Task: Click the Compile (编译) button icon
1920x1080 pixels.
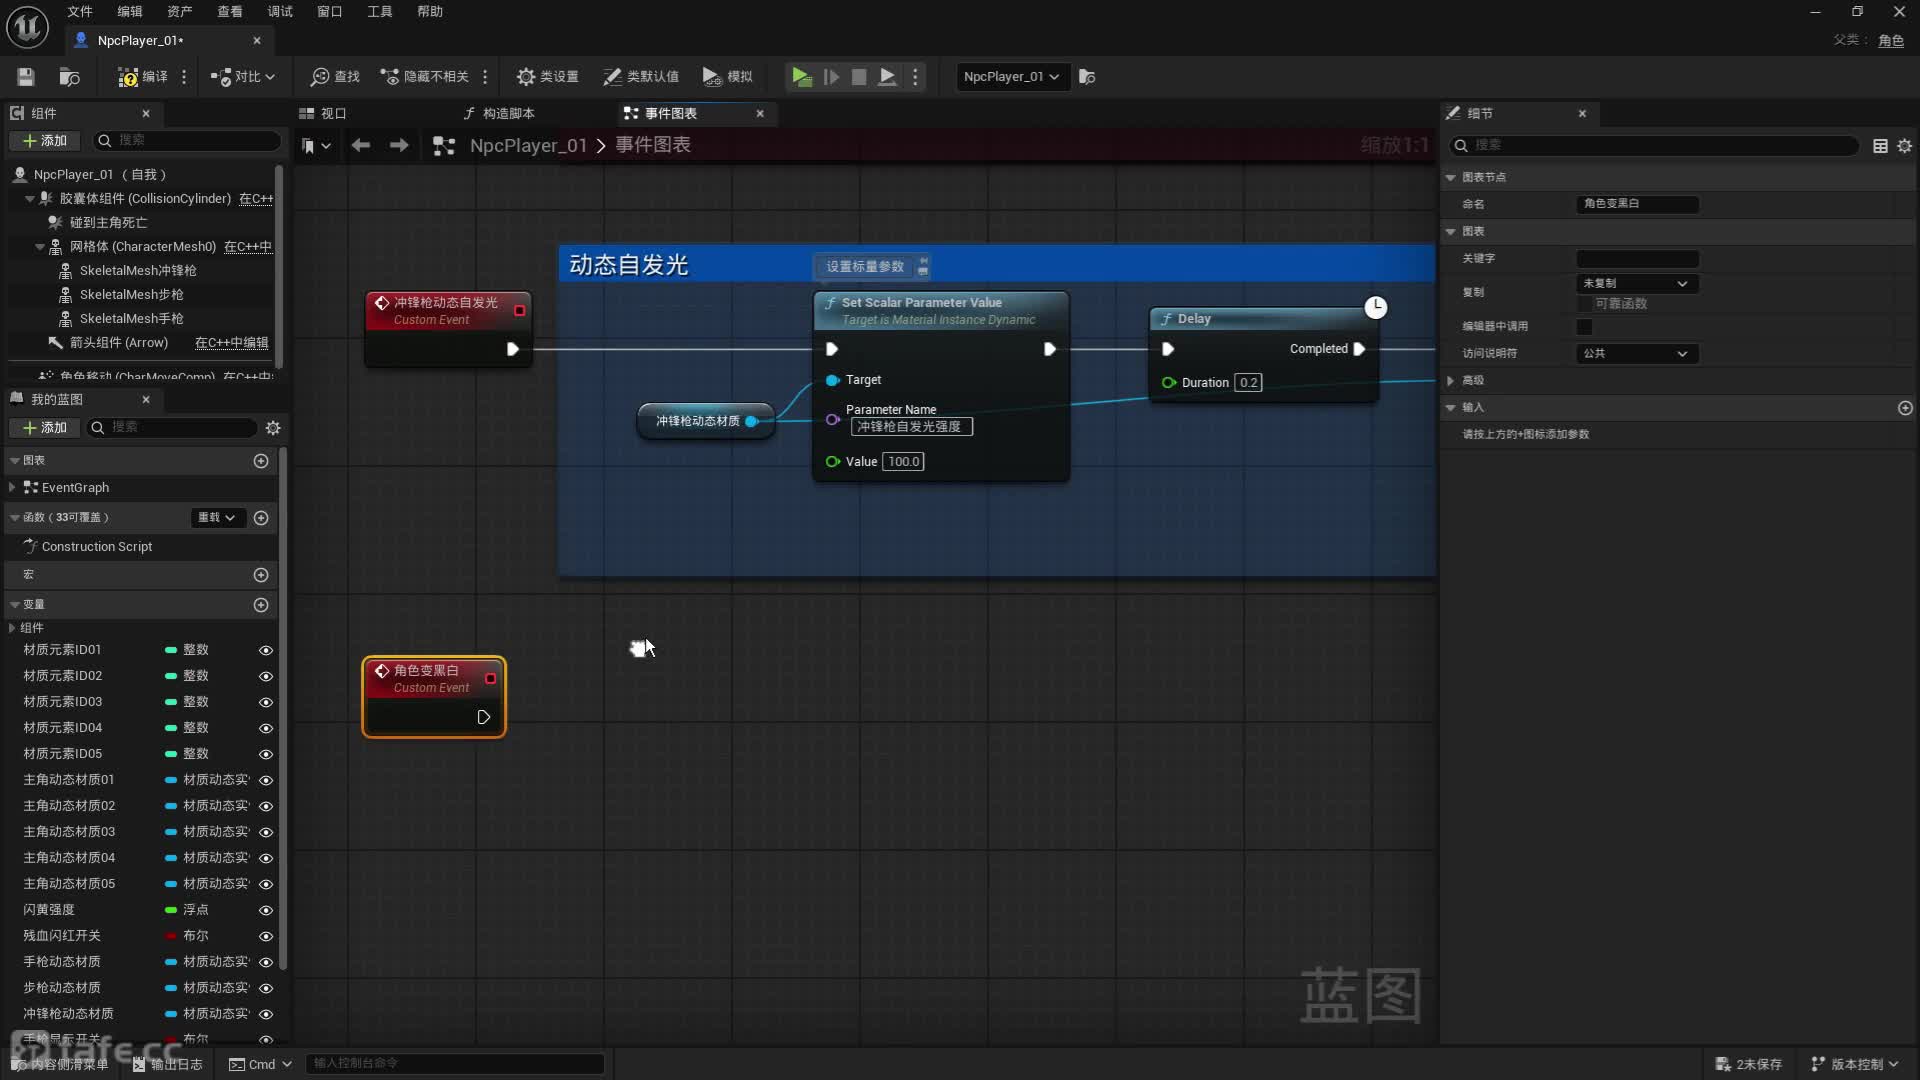Action: pyautogui.click(x=128, y=77)
